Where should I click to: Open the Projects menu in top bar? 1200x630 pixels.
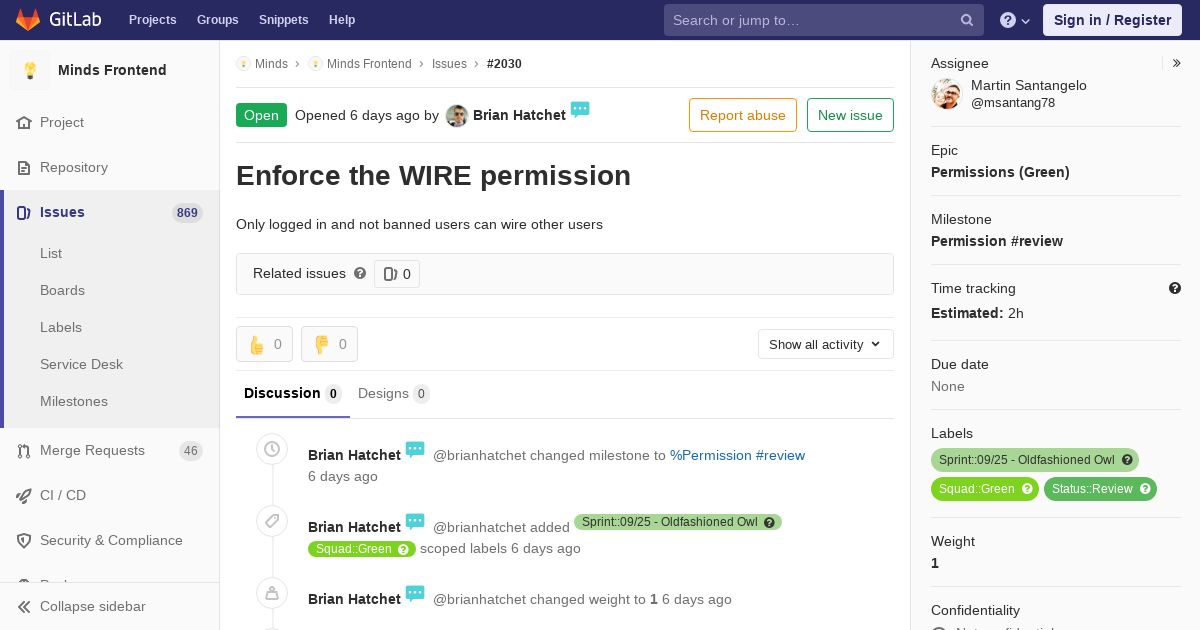152,20
